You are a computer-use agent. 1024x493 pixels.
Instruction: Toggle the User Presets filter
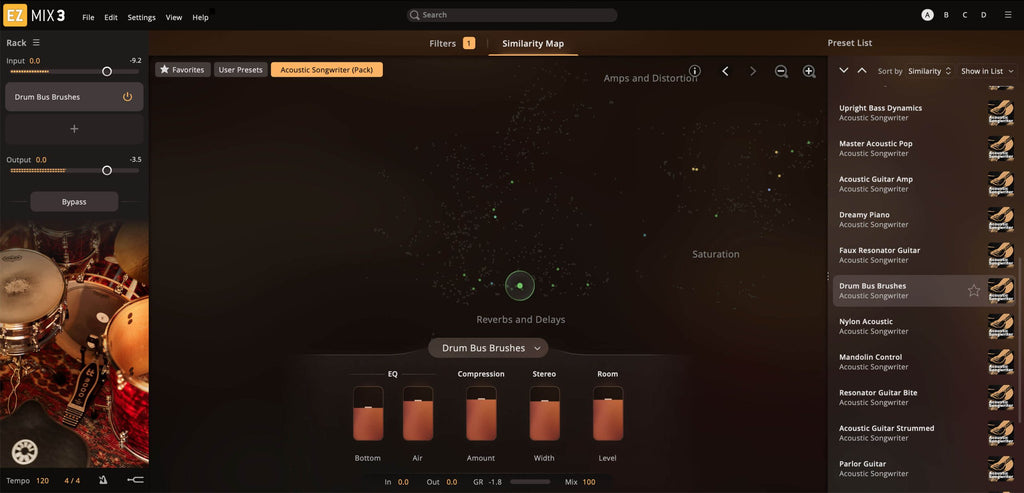(240, 69)
